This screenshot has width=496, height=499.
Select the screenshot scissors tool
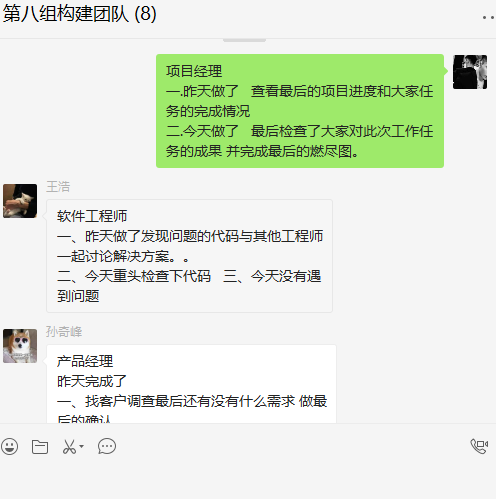[69, 447]
